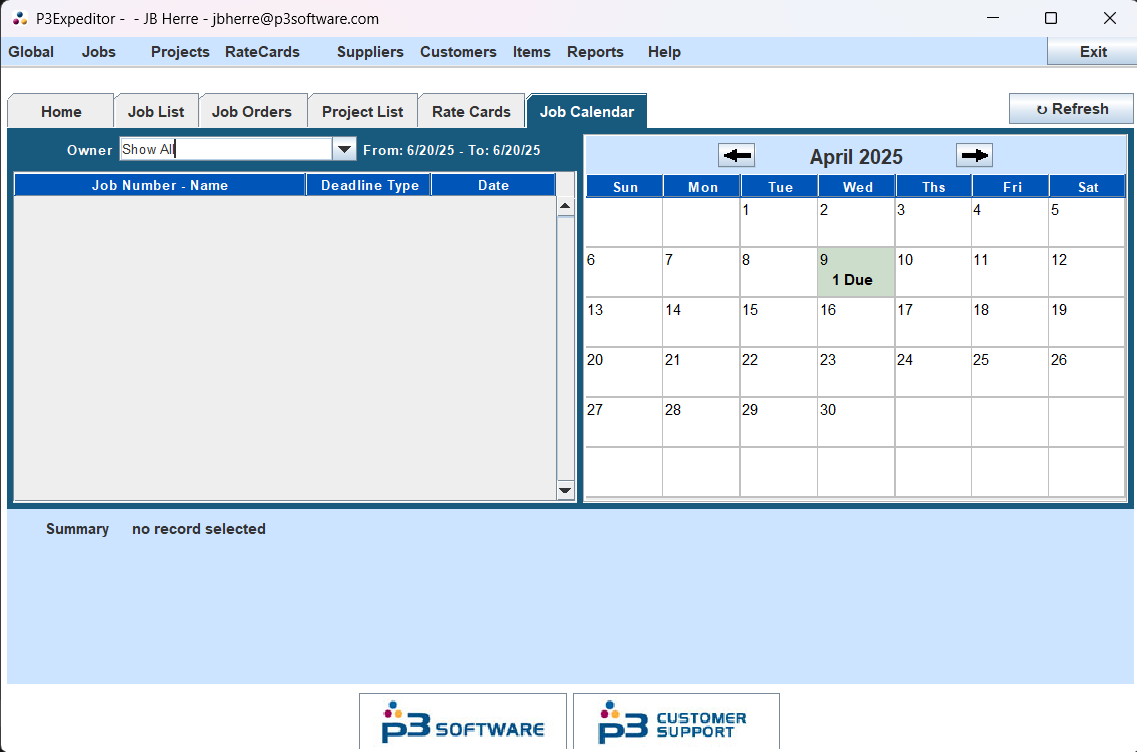1137x752 pixels.
Task: Sort by the Job Number - Name column header
Action: pos(160,185)
